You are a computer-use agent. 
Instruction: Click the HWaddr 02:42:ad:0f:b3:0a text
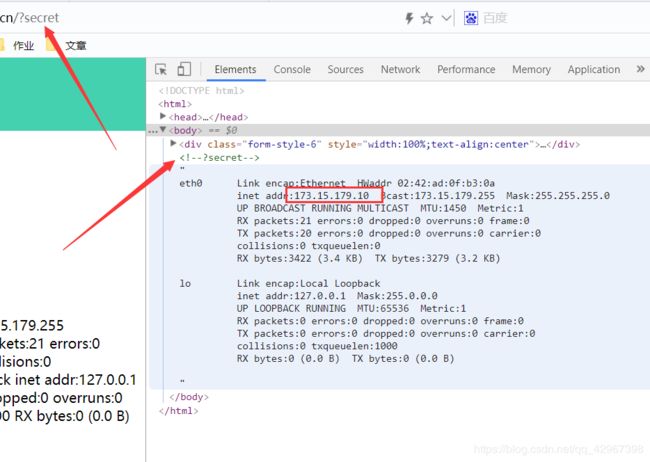(x=426, y=183)
